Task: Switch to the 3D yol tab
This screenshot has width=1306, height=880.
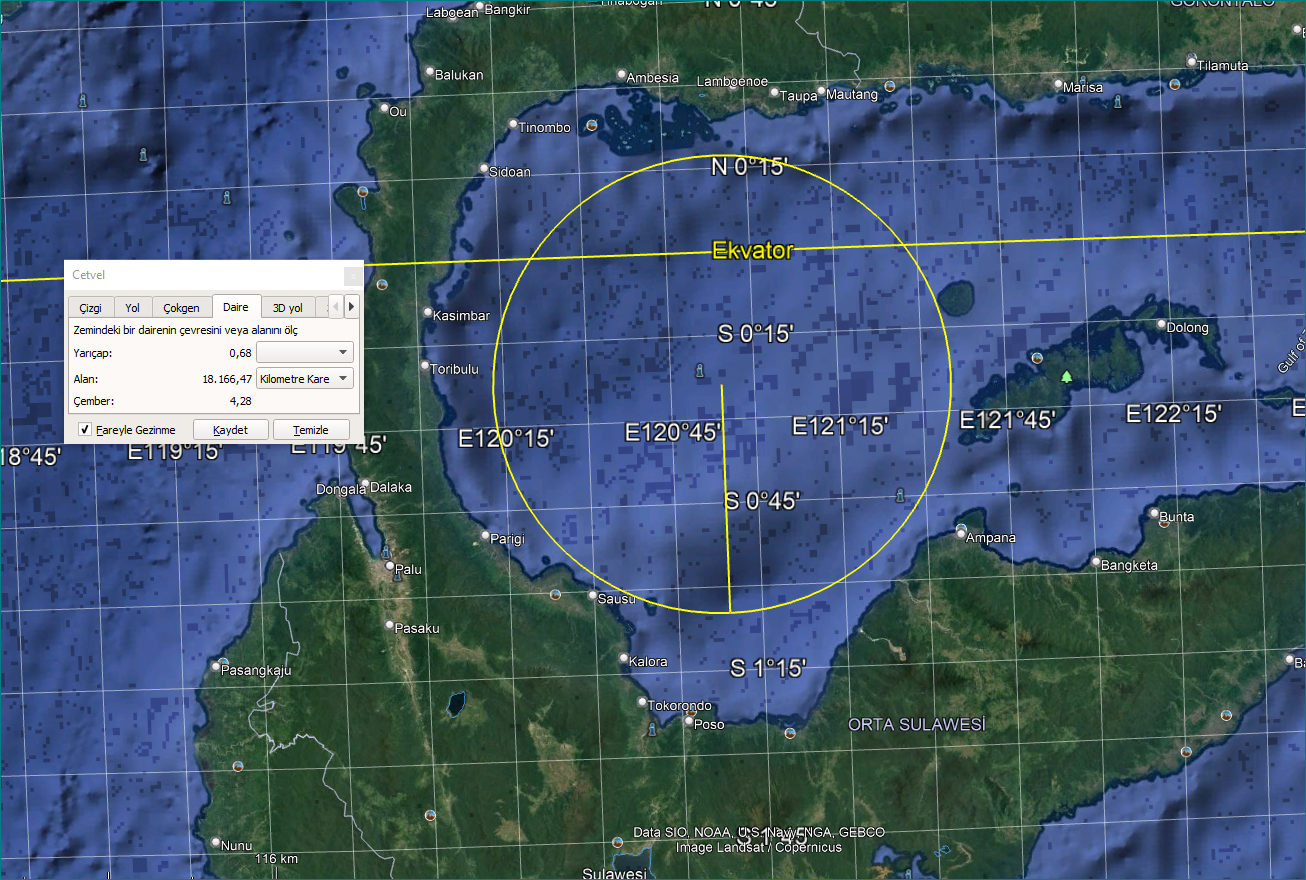Action: coord(288,308)
